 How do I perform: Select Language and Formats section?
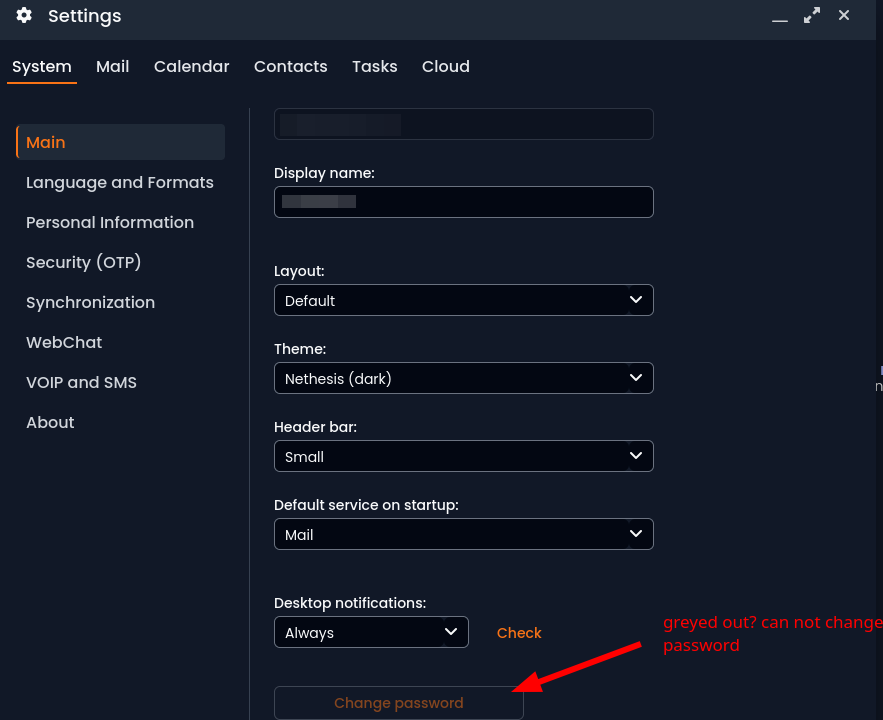(x=119, y=182)
